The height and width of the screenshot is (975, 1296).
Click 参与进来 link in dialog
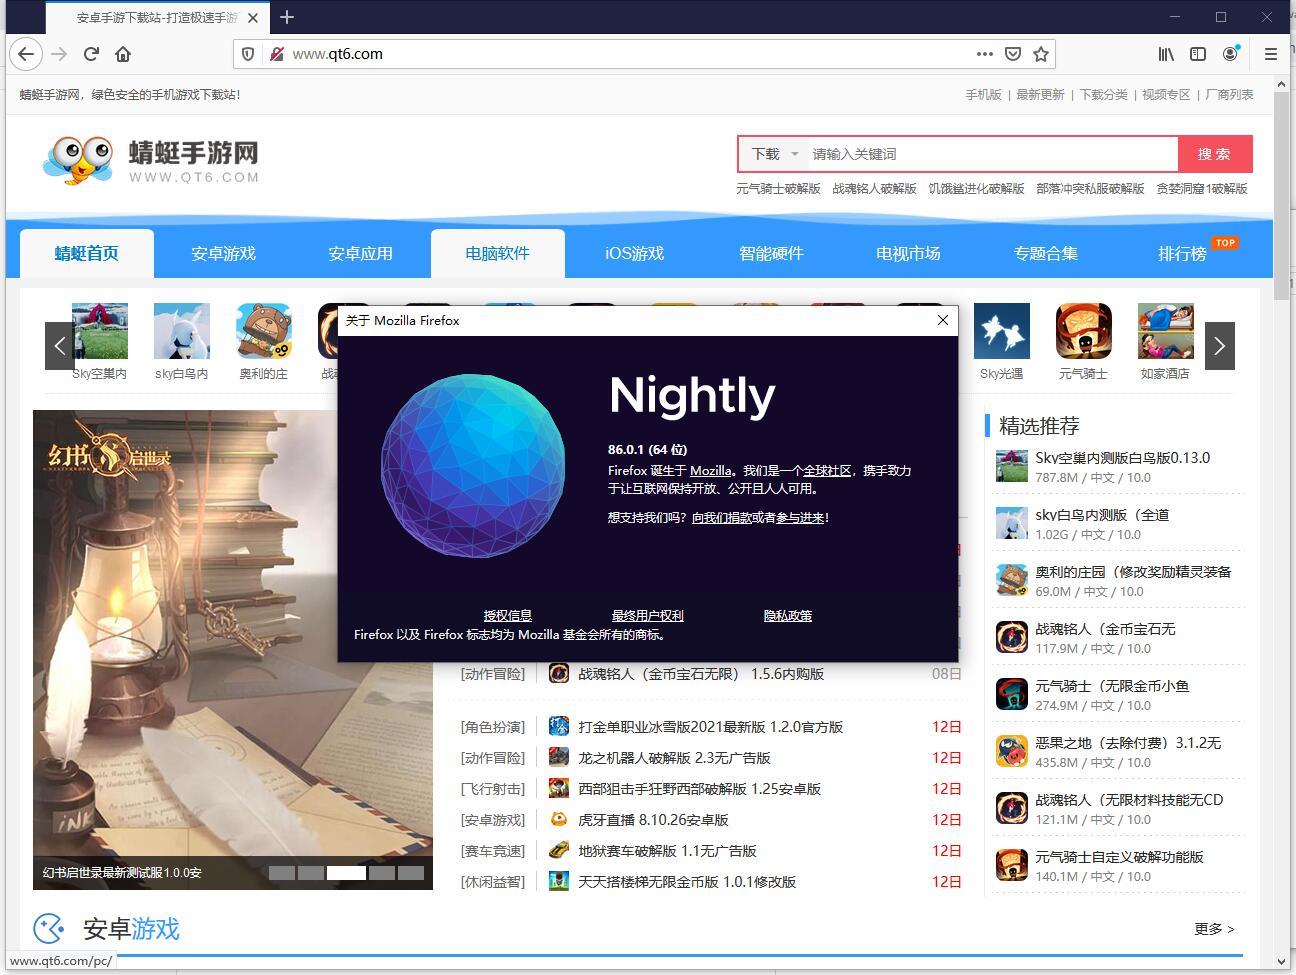pos(800,517)
